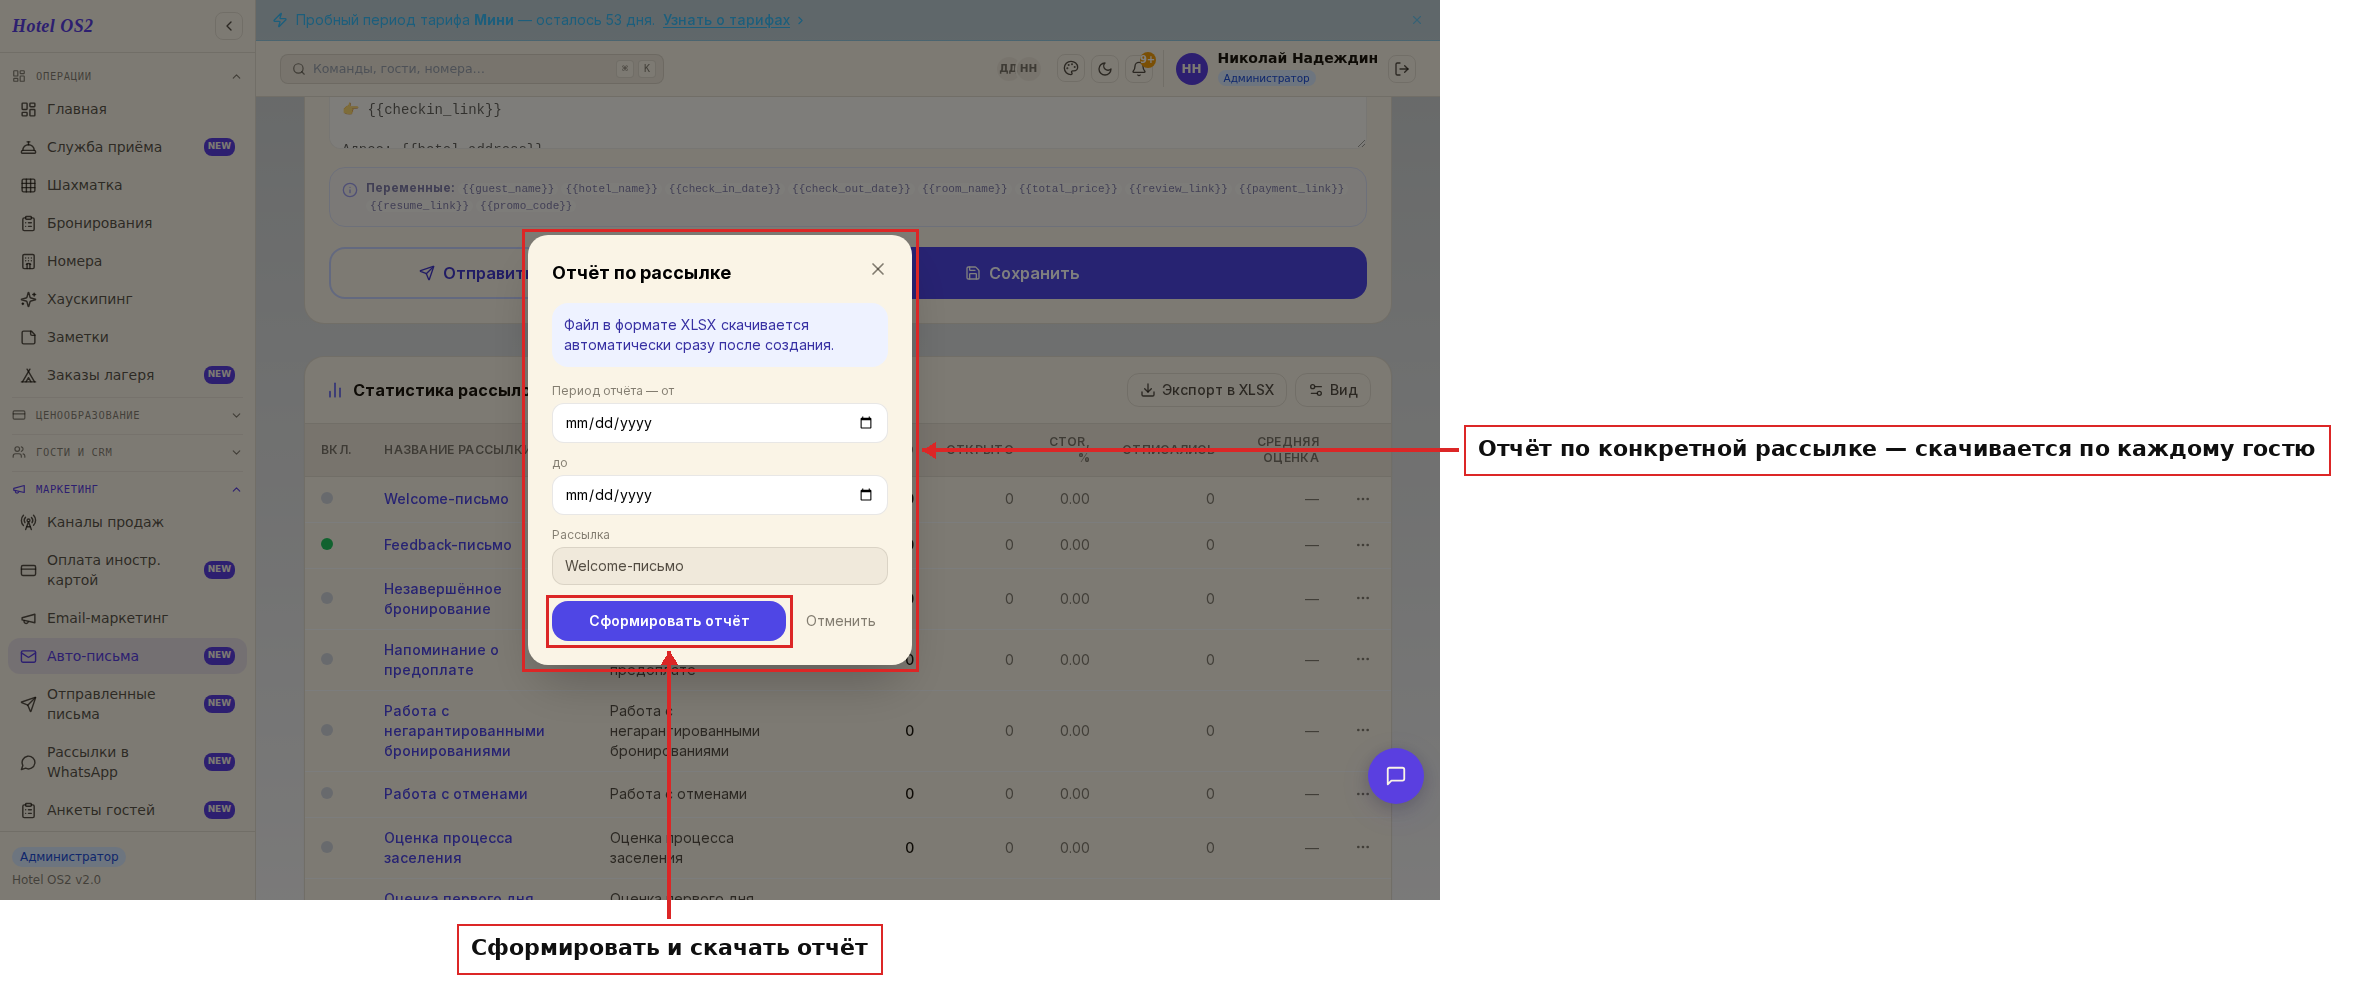Open the theme palette icon

1071,69
